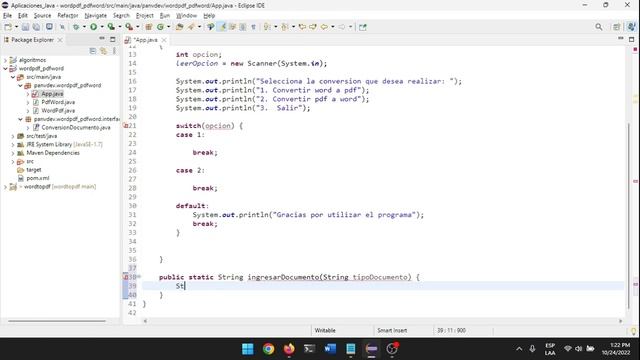
Task: Click the Writable status bar entry
Action: coord(325,331)
